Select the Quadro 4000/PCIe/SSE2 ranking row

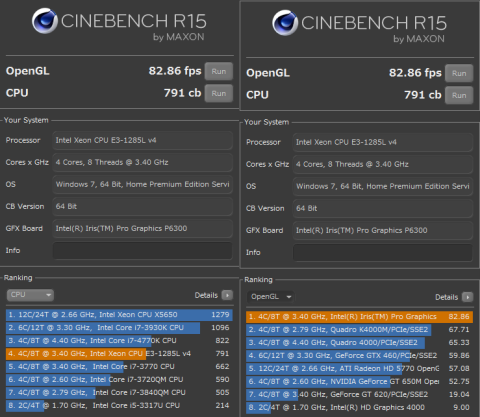pyautogui.click(x=359, y=343)
